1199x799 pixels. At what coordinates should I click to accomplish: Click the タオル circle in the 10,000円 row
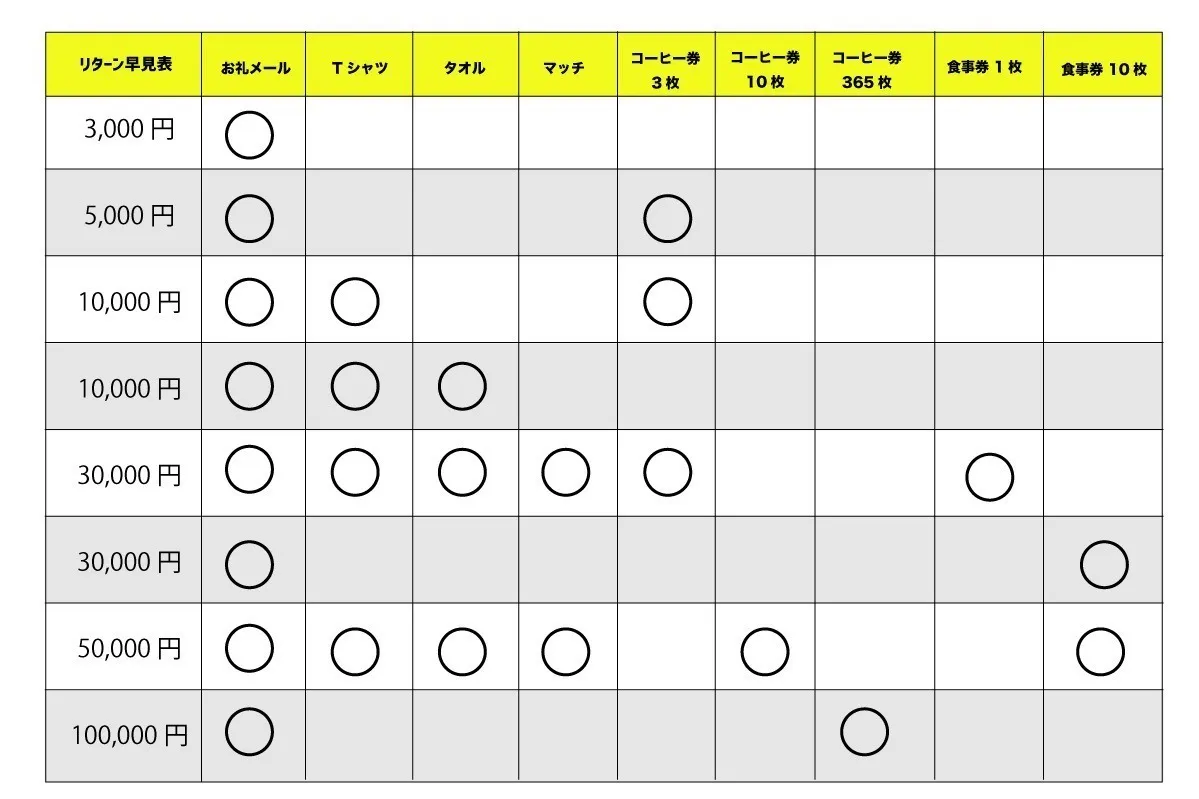[462, 387]
